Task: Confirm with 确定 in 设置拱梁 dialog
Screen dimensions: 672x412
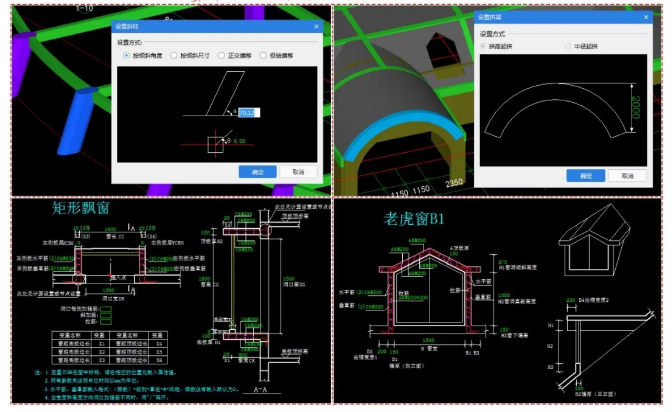Action: tap(585, 176)
